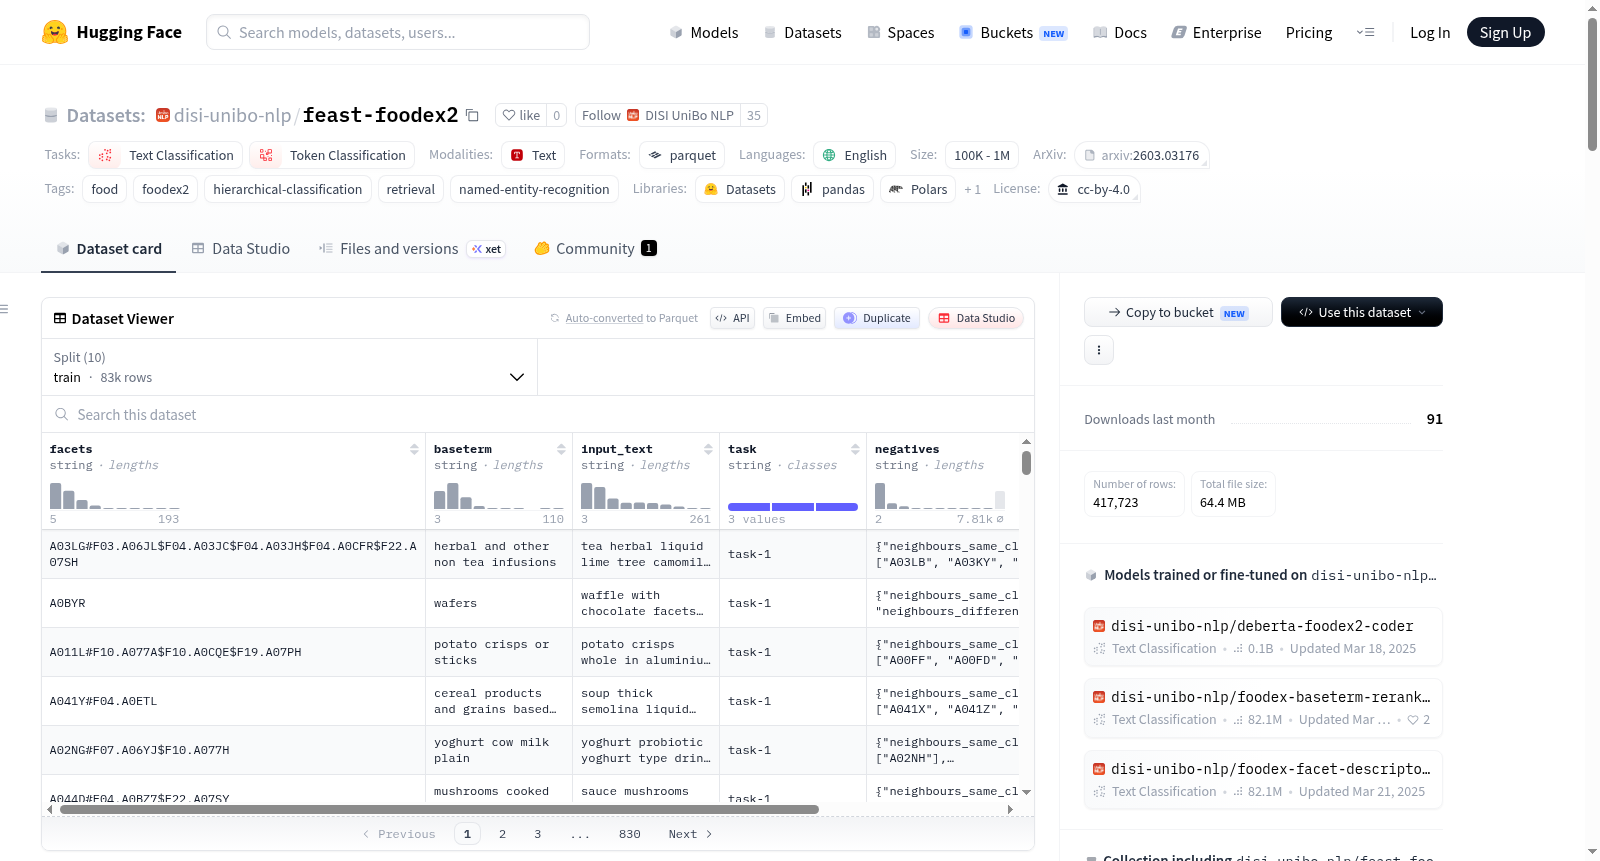
Task: Go to page 2 of the table
Action: pyautogui.click(x=502, y=834)
